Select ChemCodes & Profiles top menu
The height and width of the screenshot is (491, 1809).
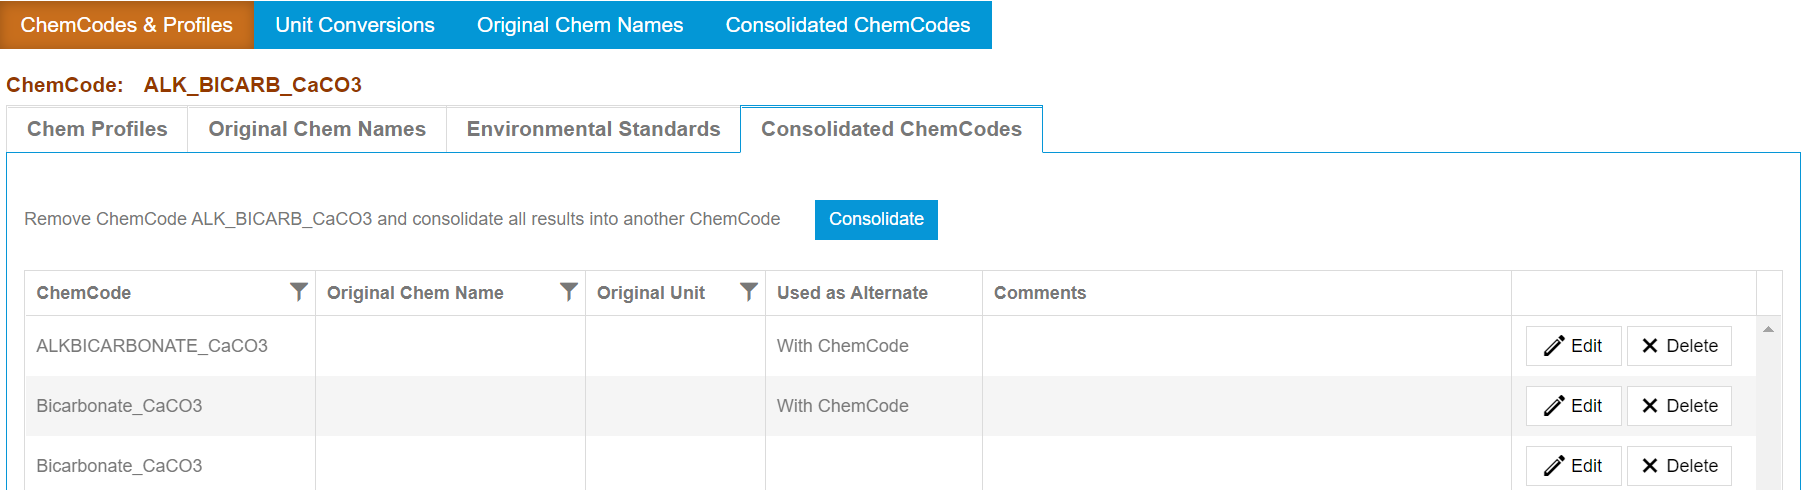point(126,25)
